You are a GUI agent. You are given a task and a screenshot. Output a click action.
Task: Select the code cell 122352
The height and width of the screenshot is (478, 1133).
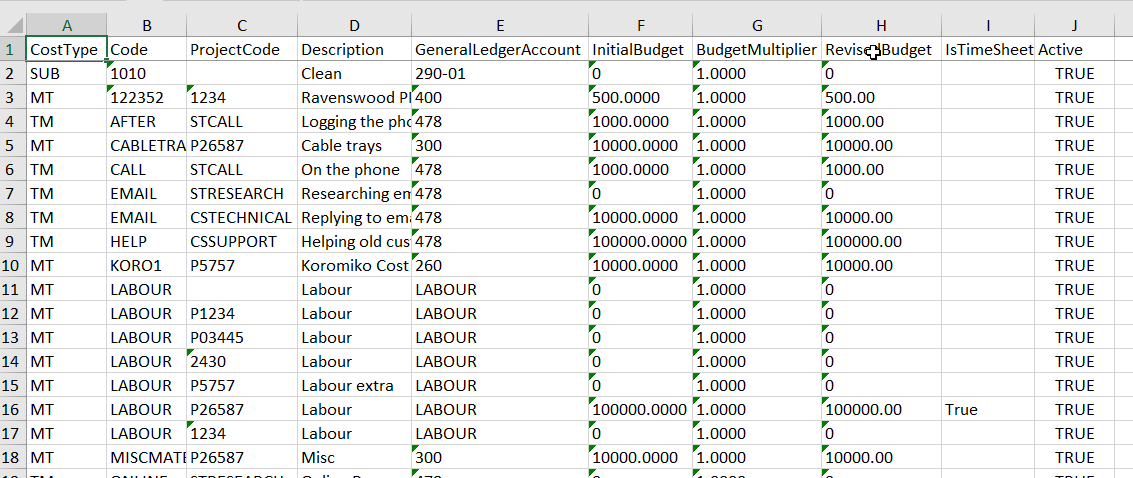(x=147, y=97)
